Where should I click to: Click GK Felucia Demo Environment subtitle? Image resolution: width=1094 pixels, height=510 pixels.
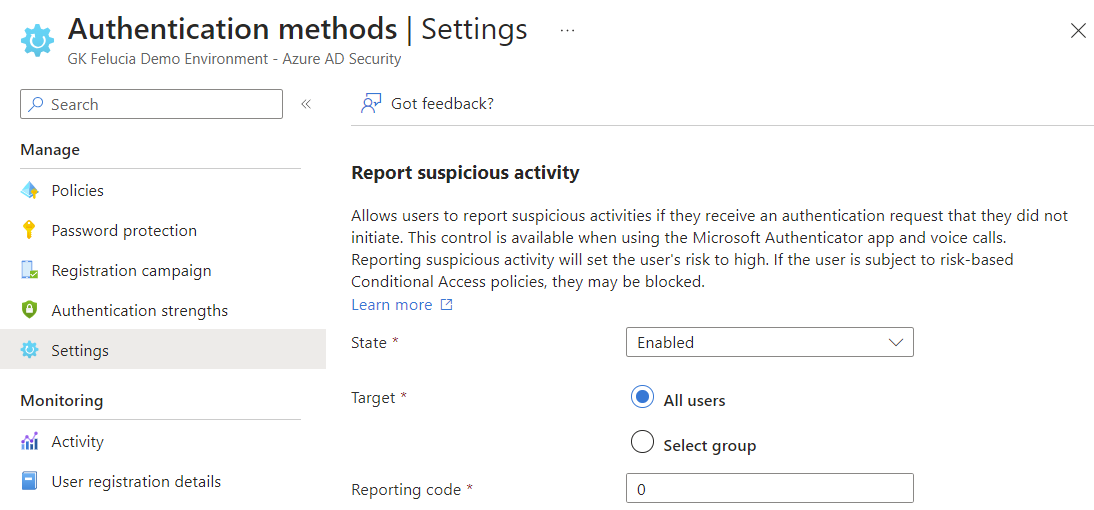tap(234, 59)
